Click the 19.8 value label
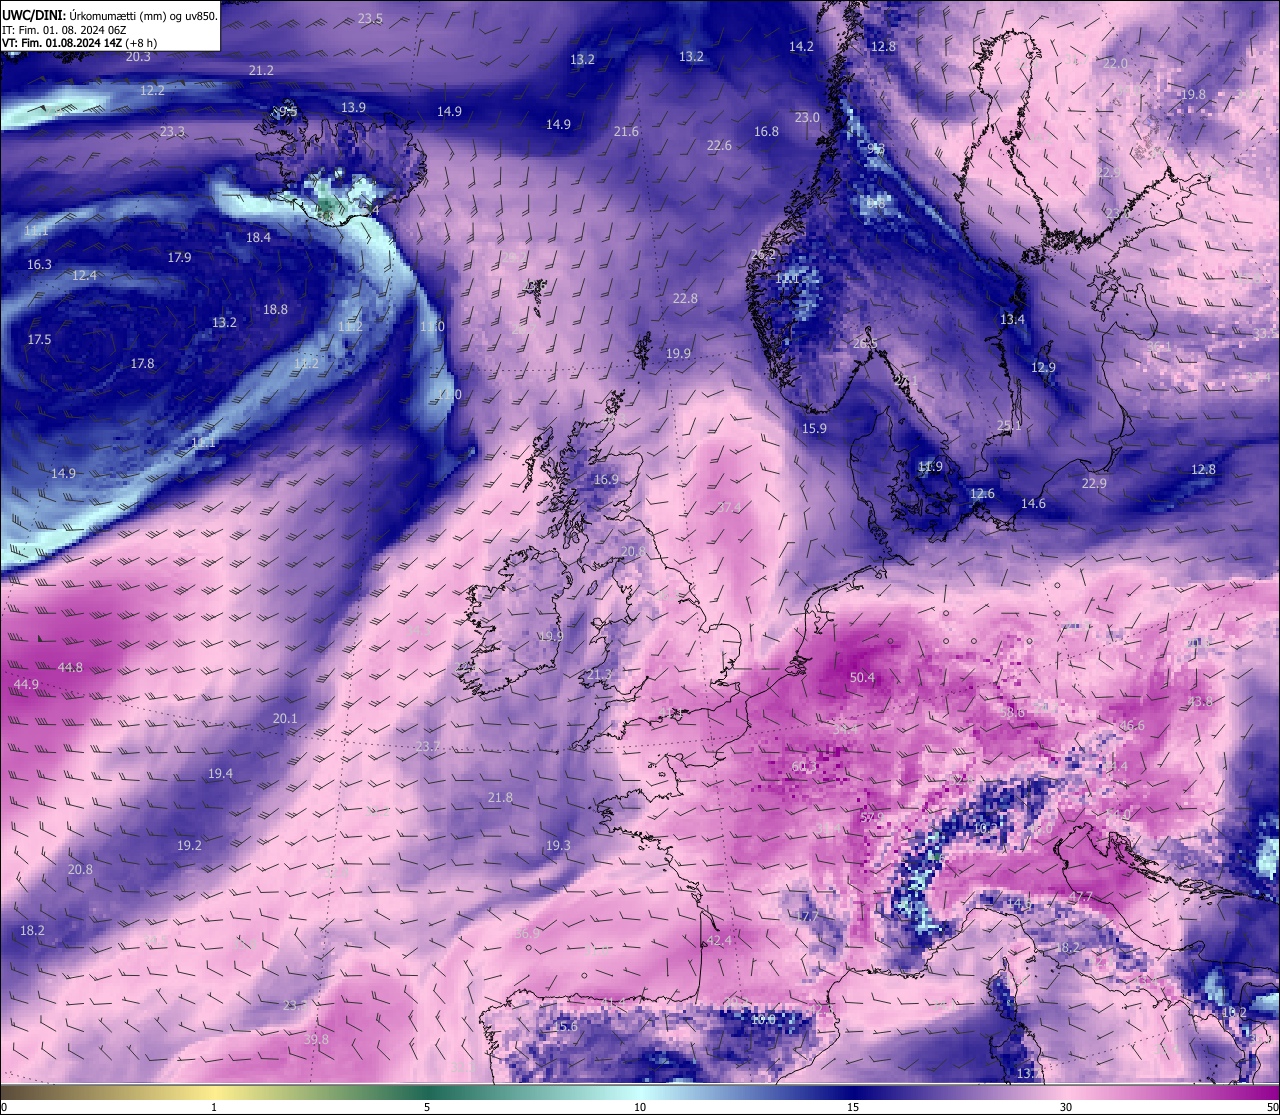Image resolution: width=1280 pixels, height=1115 pixels. coord(1193,95)
